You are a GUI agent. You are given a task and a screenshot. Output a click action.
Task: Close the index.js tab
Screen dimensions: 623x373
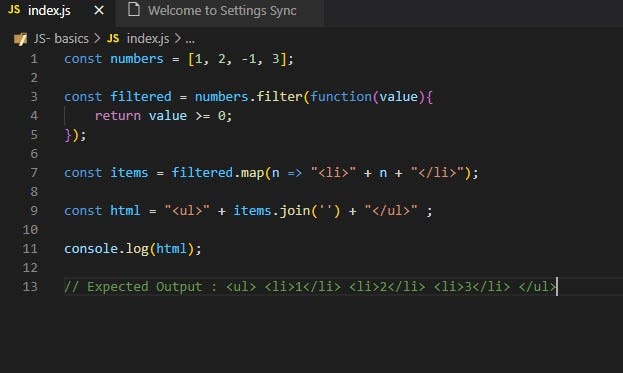(99, 10)
